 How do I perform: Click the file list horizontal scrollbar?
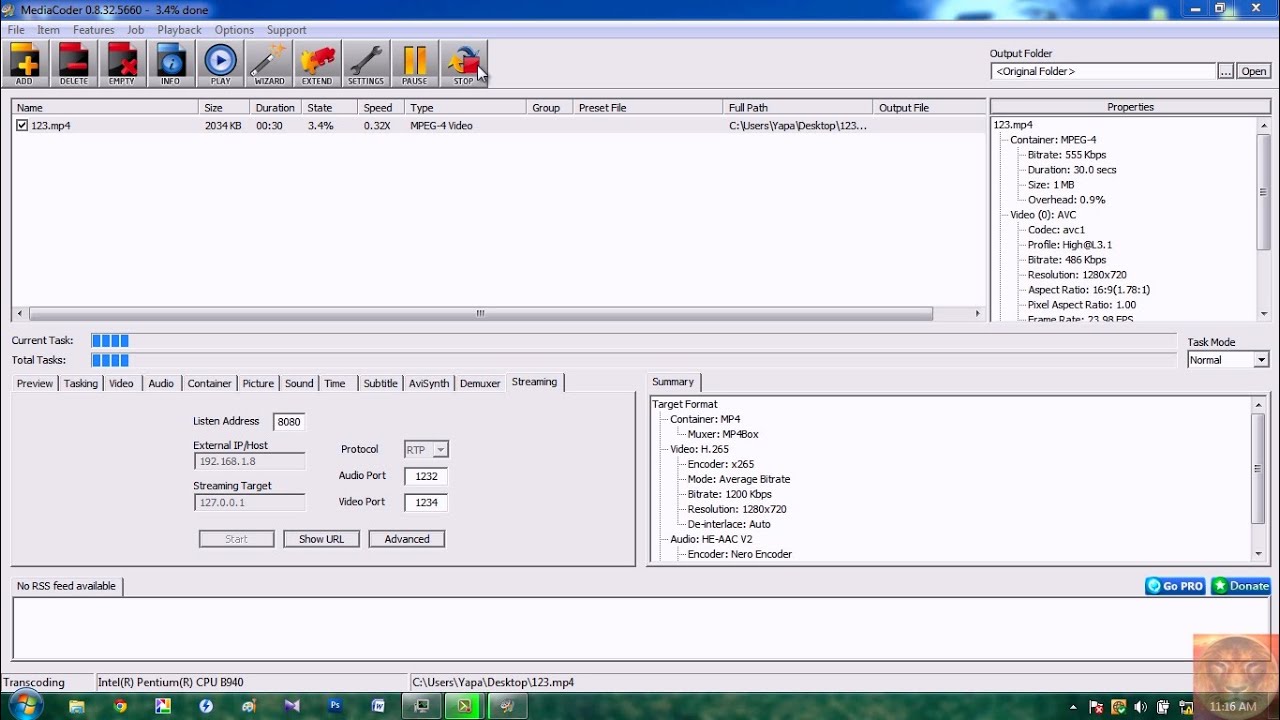coord(480,314)
